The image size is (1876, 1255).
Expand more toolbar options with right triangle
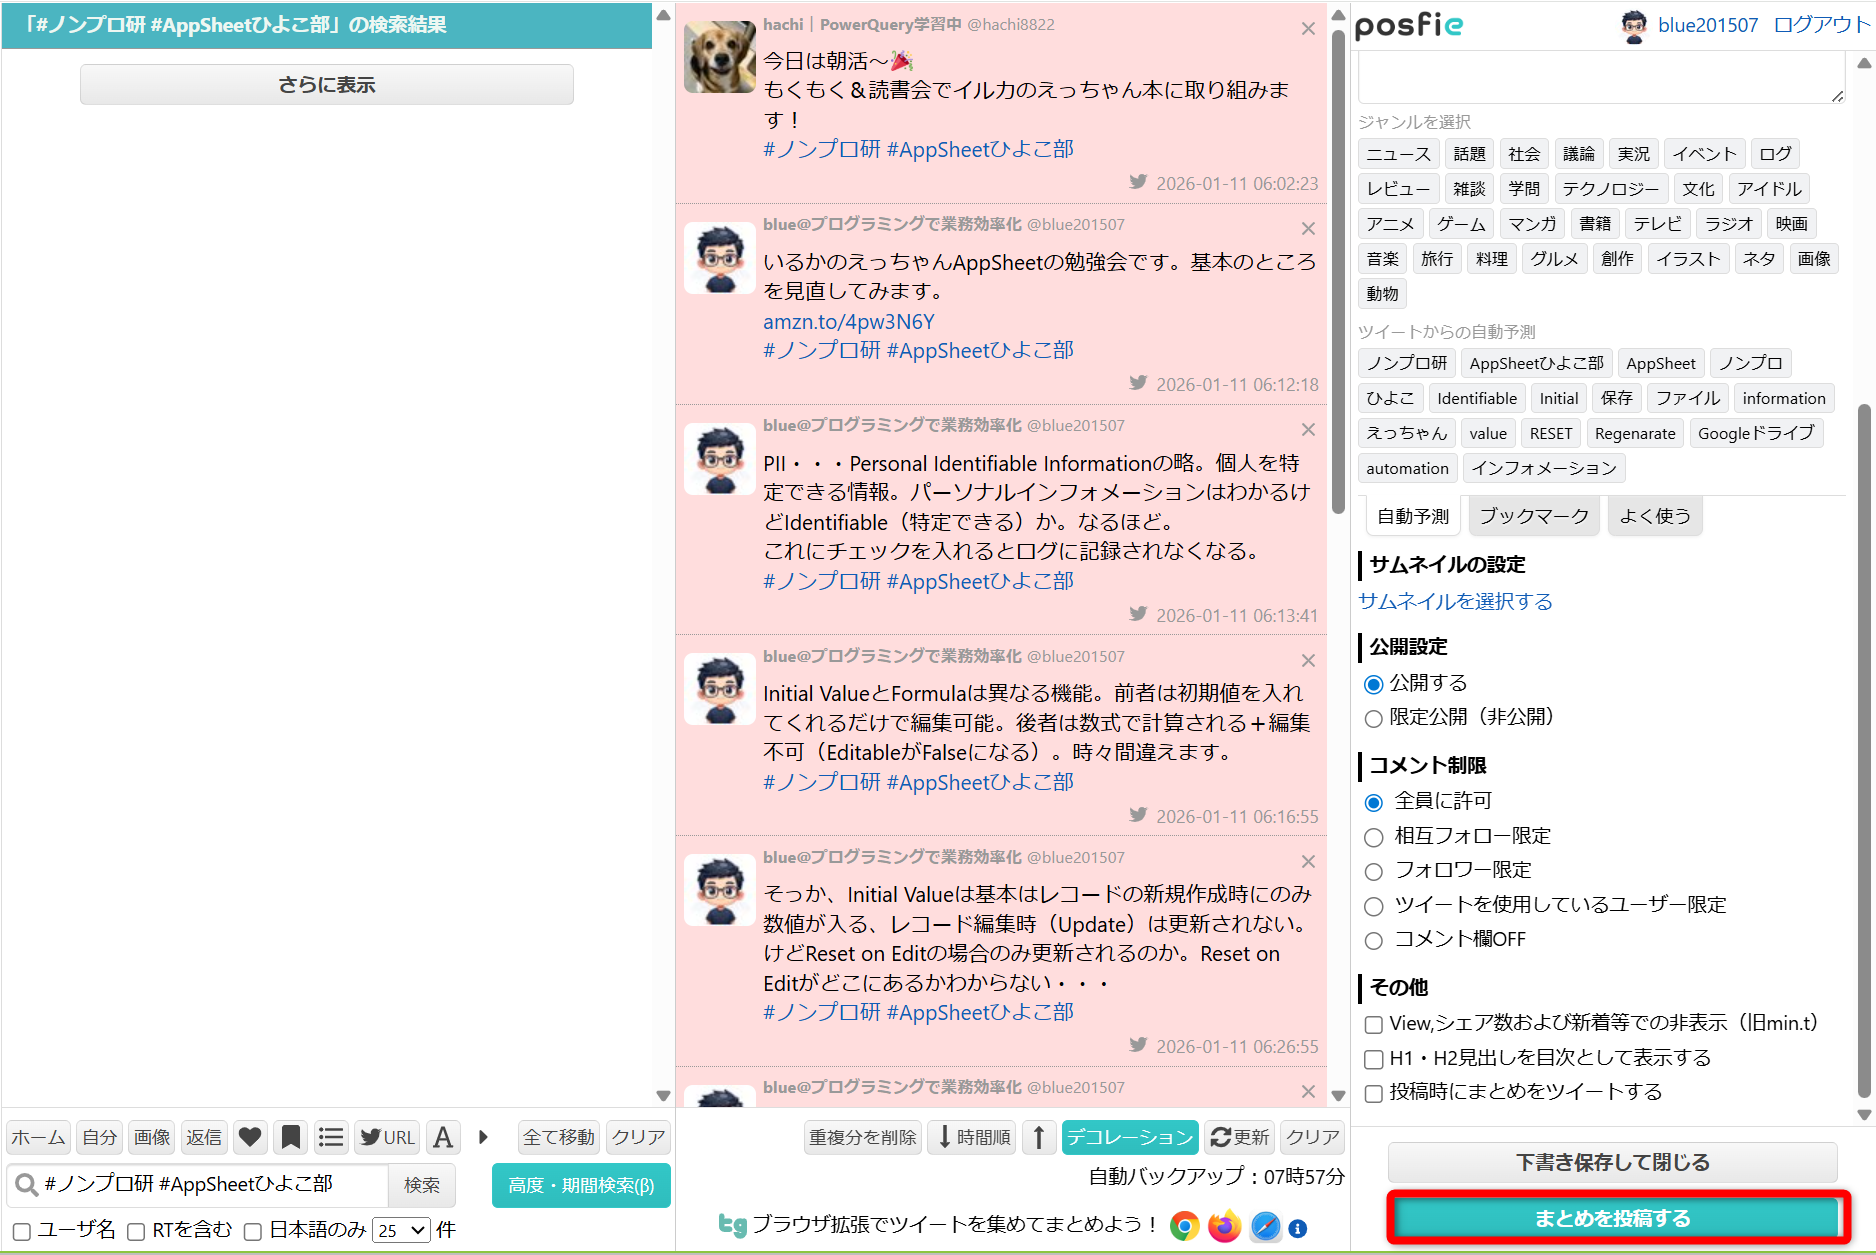tap(483, 1137)
